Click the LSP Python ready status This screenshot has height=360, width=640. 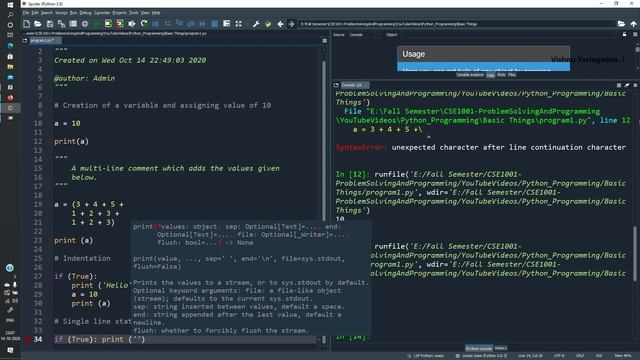point(426,356)
